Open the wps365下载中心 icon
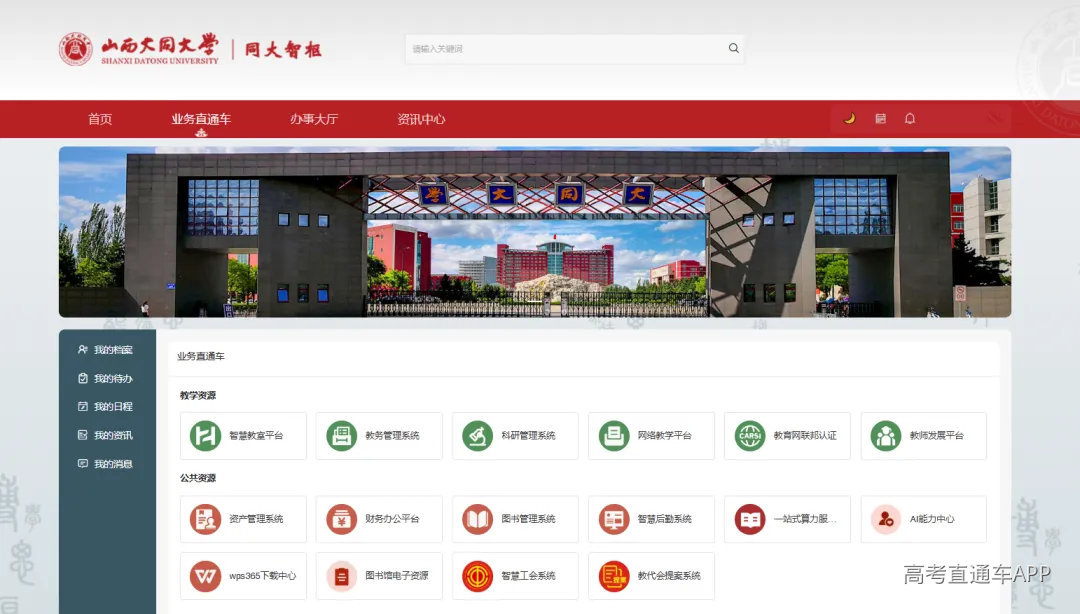Viewport: 1080px width, 614px height. pyautogui.click(x=205, y=576)
